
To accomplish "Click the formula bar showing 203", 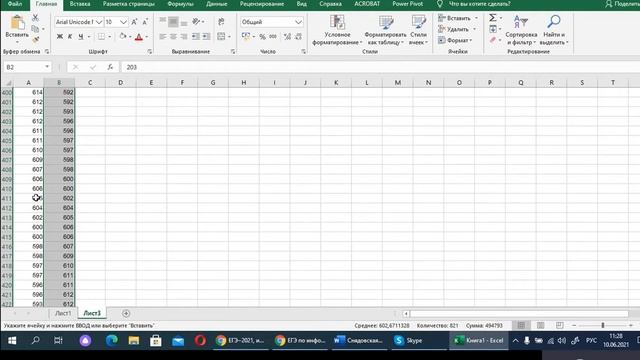I will tap(380, 67).
